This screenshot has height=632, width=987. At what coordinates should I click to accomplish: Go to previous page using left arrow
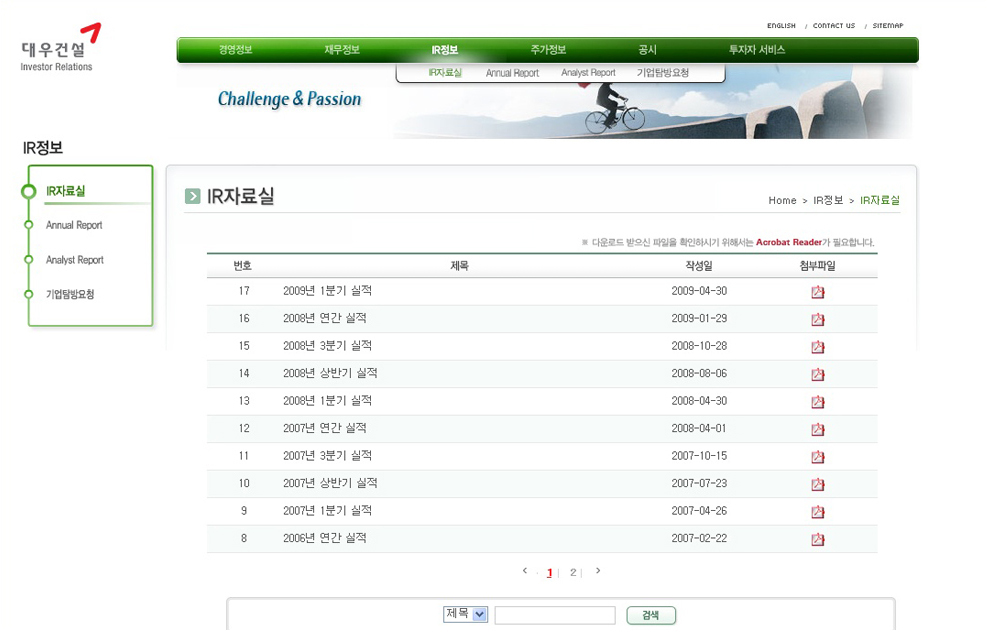pyautogui.click(x=525, y=571)
